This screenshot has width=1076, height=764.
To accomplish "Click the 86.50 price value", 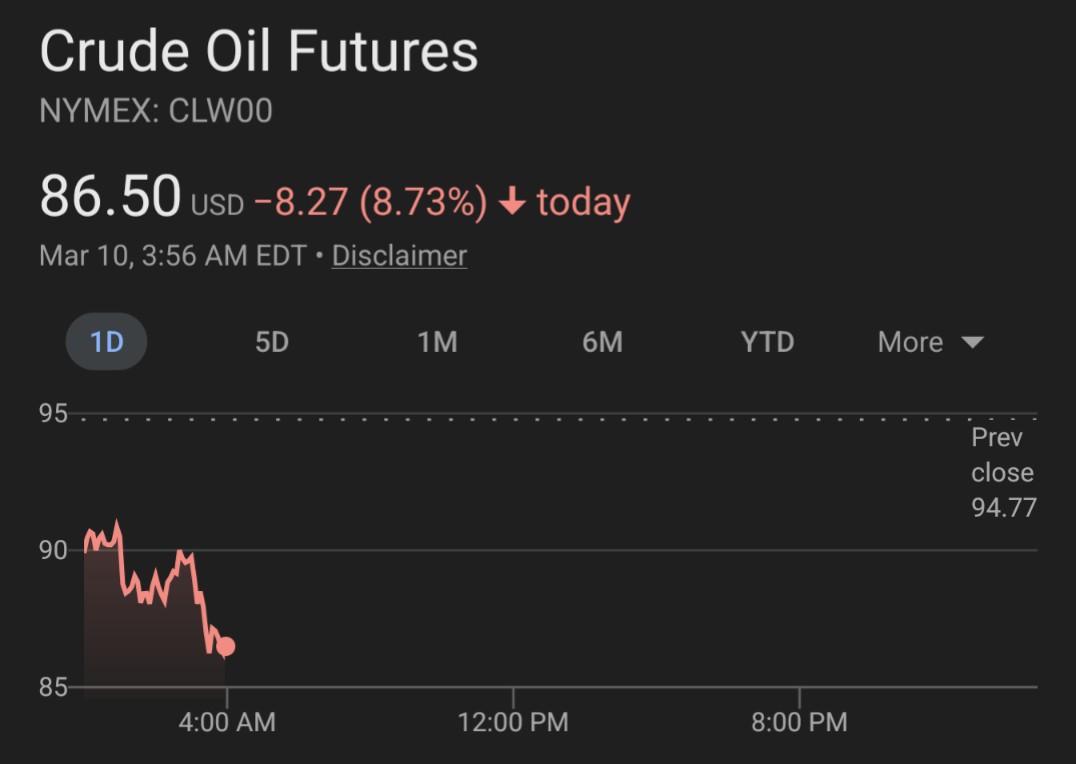I will 111,197.
